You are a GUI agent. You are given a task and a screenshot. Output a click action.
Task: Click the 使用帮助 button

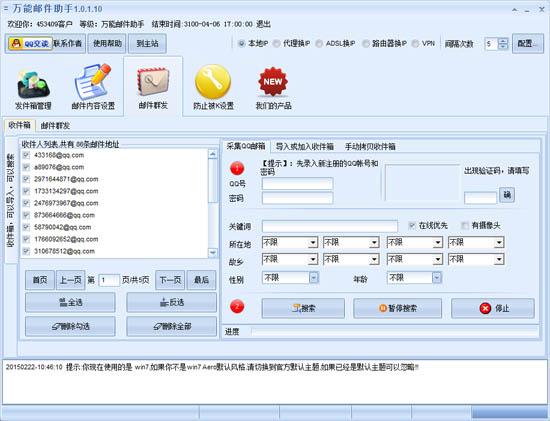point(107,44)
